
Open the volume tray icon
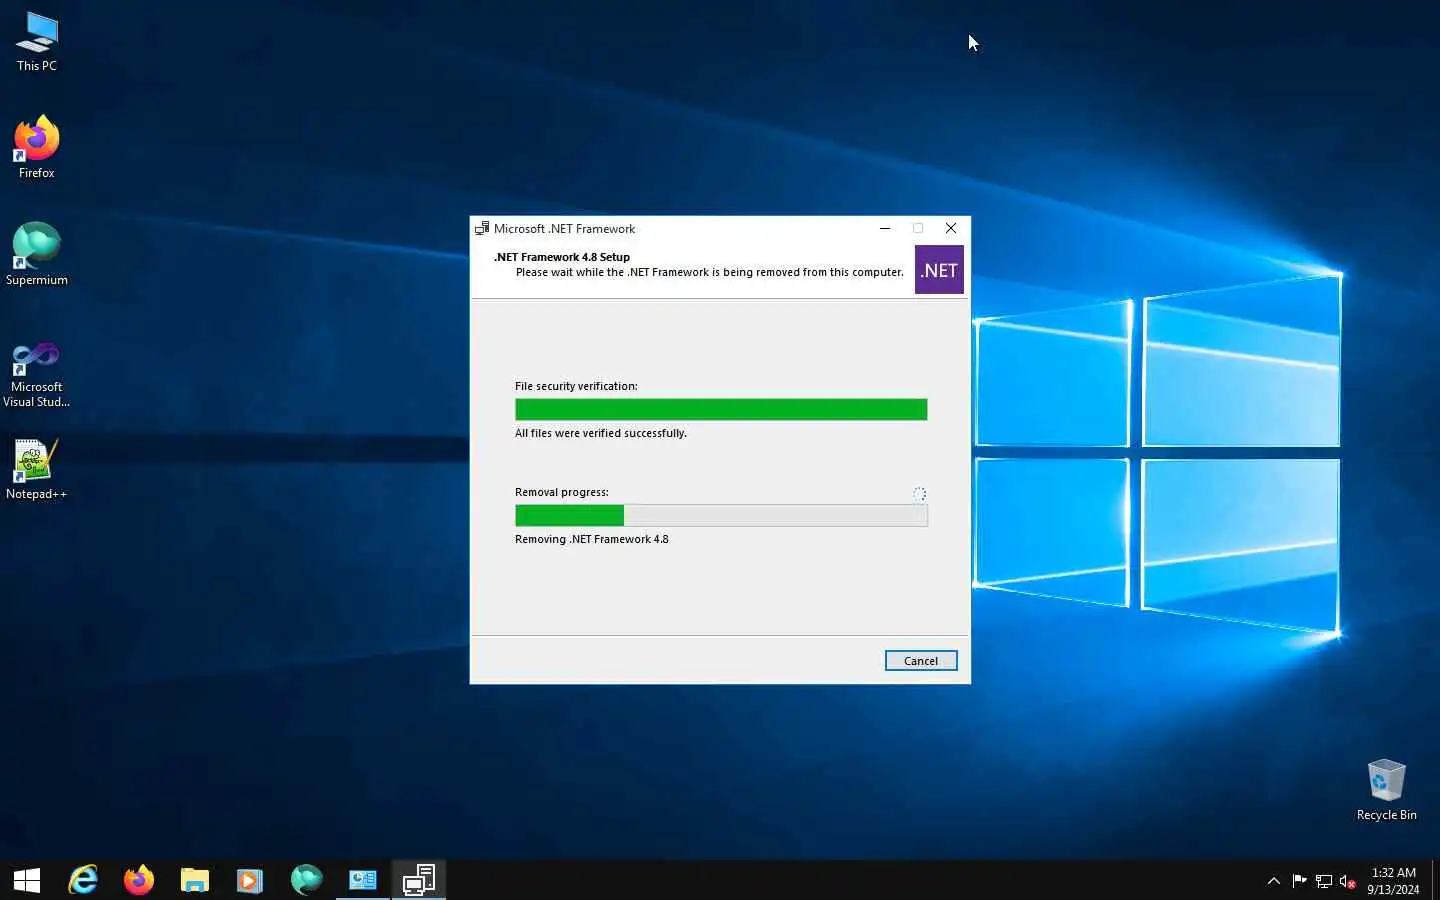click(x=1348, y=881)
